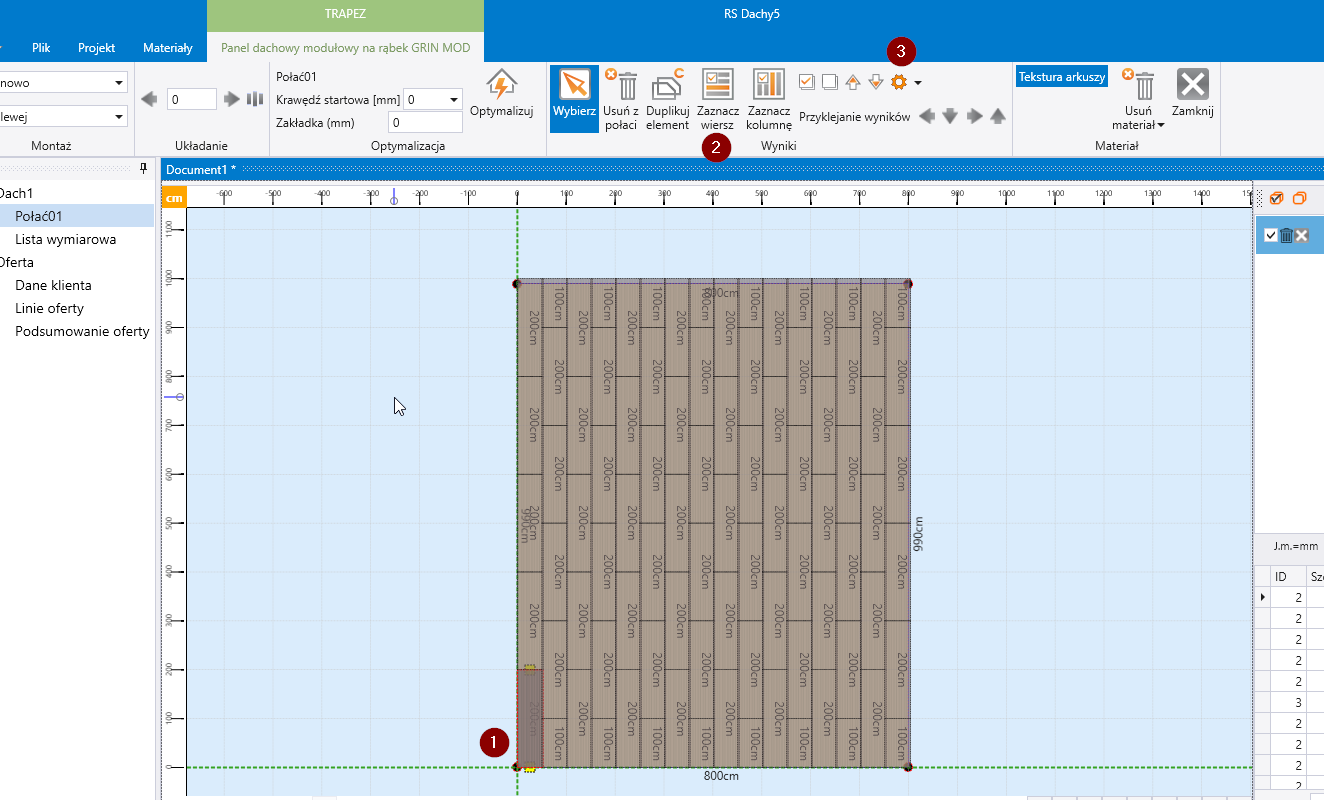Viewport: 1324px width, 800px height.
Task: Toggle the checkbox in the right panel row
Action: click(1270, 235)
